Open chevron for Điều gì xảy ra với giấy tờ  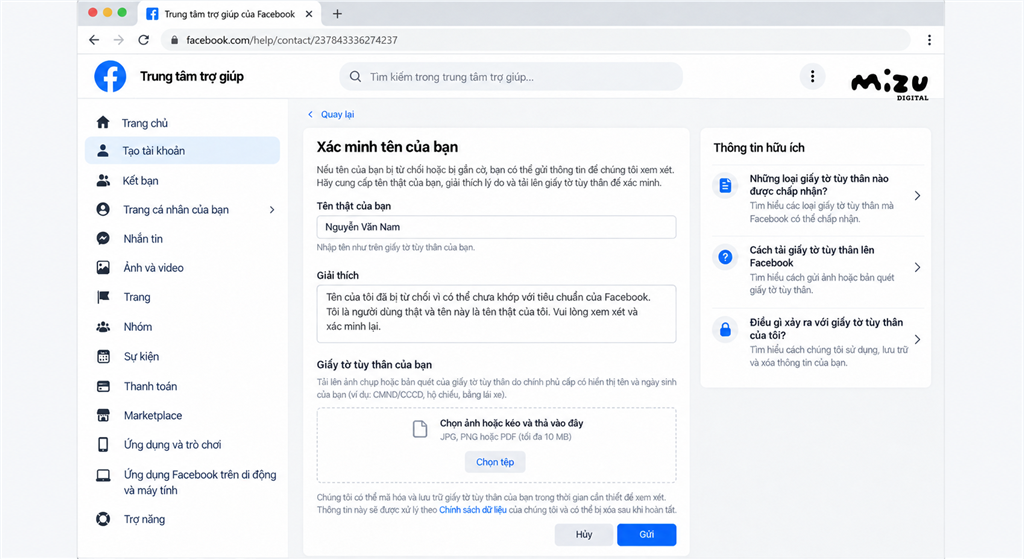(918, 340)
